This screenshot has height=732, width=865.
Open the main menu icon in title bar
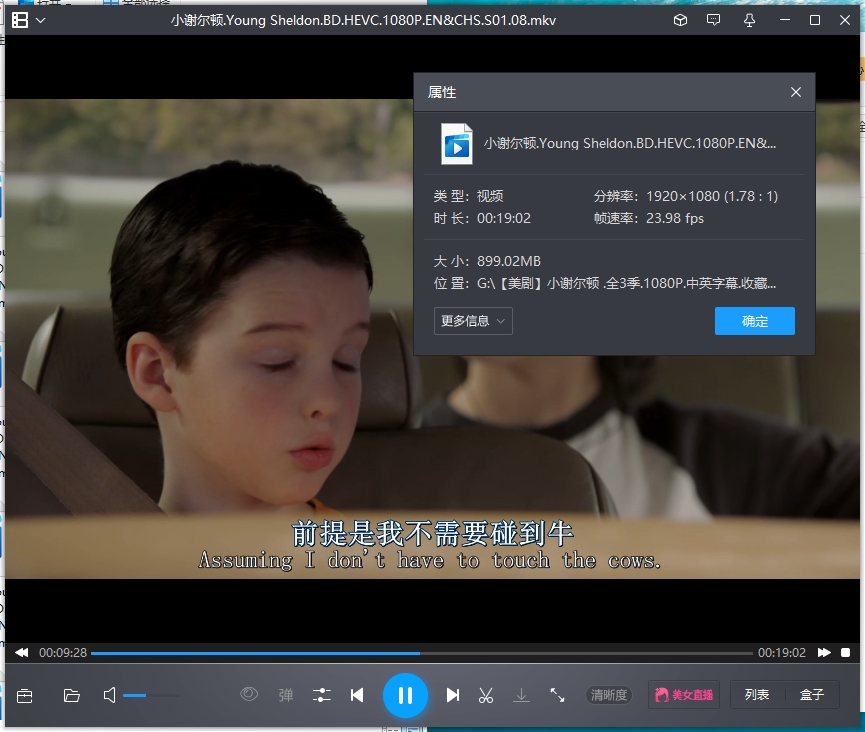coord(20,20)
